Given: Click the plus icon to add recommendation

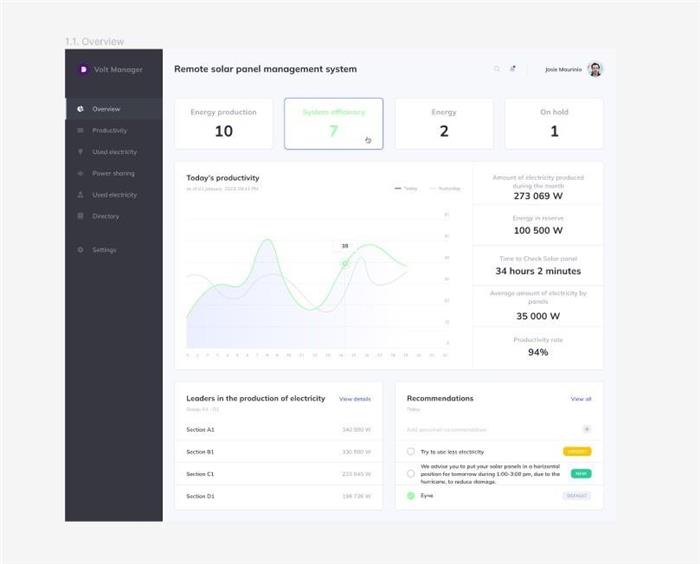Looking at the screenshot, I should (x=587, y=429).
